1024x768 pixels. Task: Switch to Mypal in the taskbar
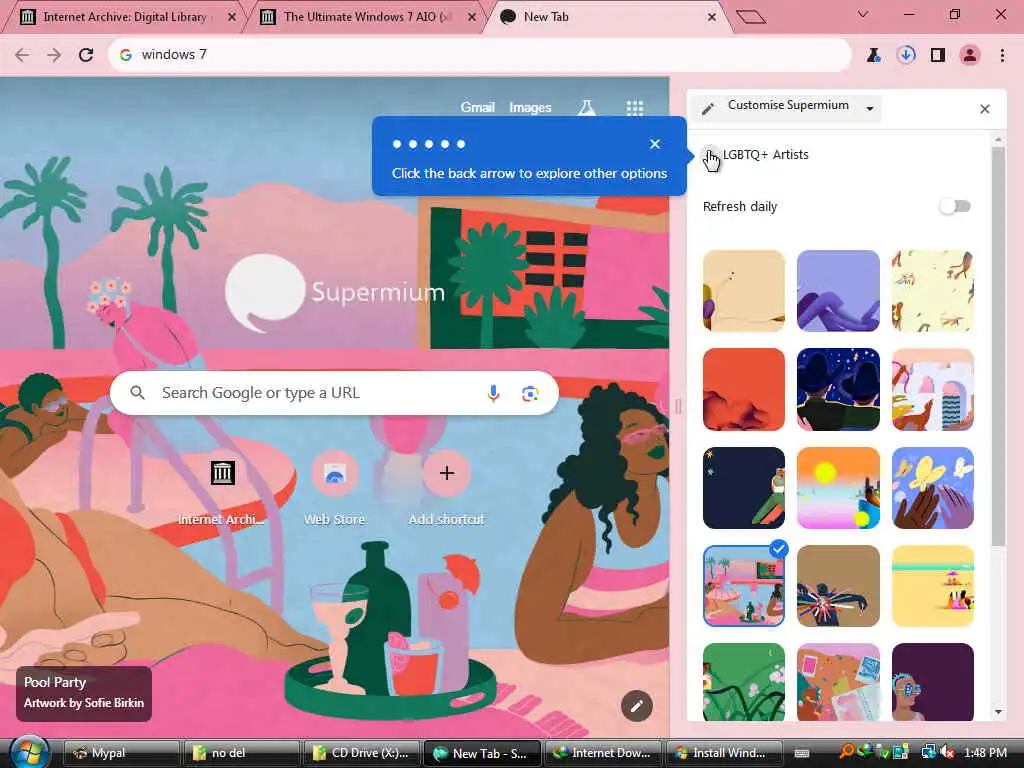point(121,753)
